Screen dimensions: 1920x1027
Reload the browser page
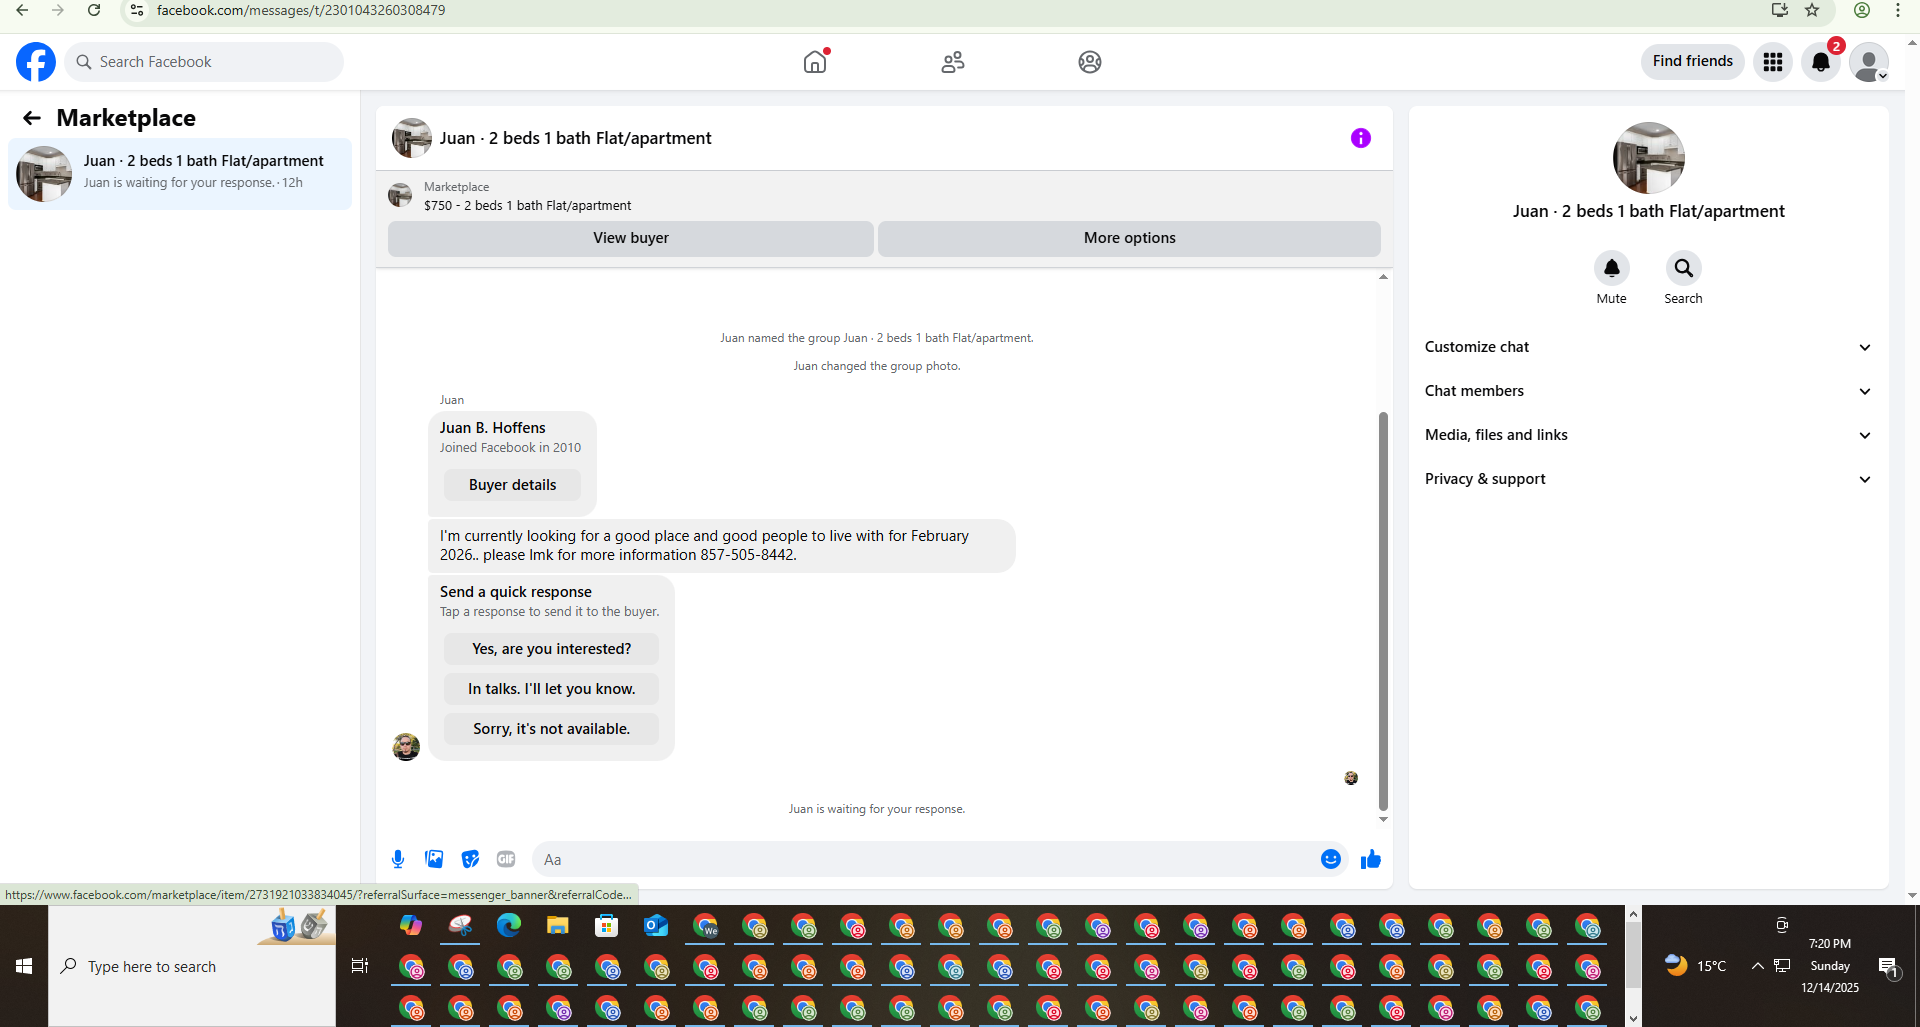click(94, 10)
